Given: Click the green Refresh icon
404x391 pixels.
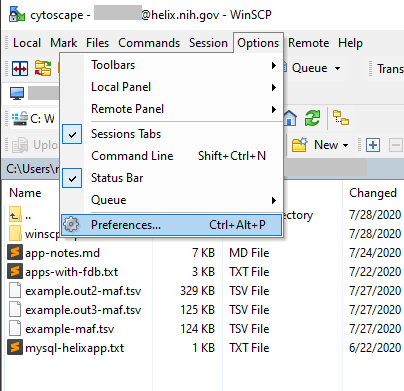Looking at the screenshot, I should (x=312, y=118).
